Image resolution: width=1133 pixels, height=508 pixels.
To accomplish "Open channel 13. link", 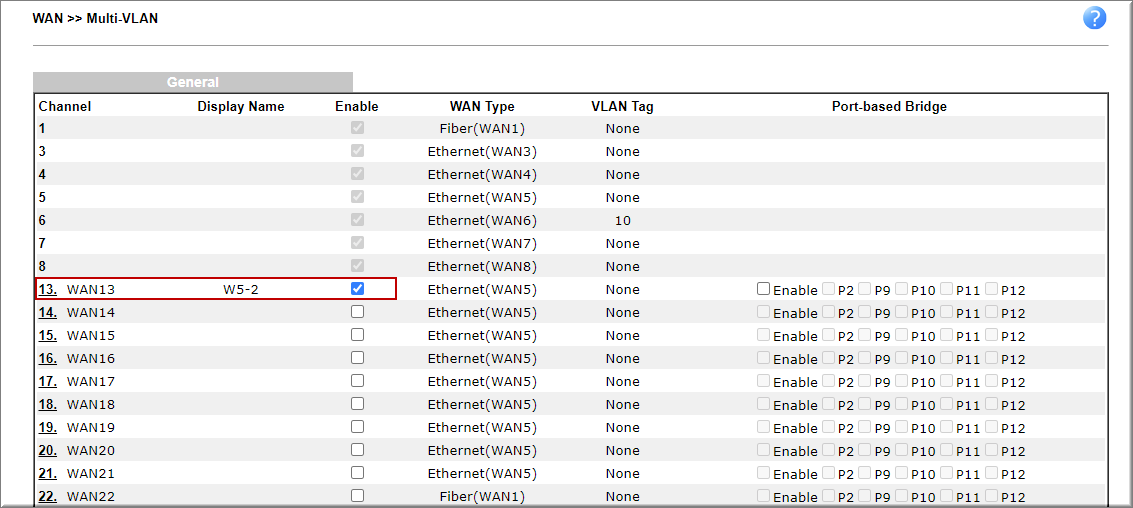I will 48,290.
